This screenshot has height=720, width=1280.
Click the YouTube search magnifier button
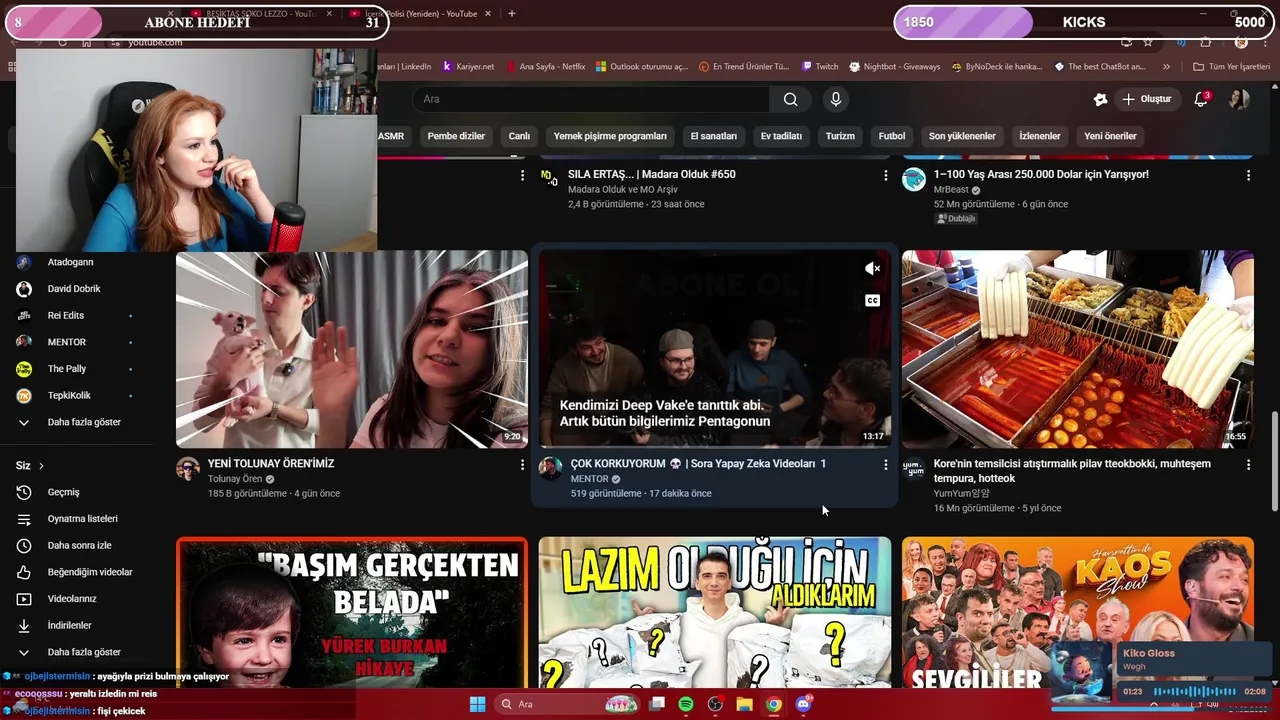[x=791, y=99]
